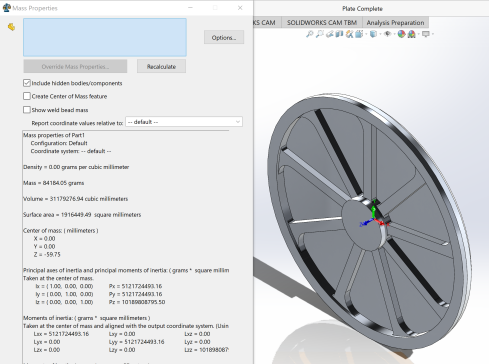
Task: Switch to SOLIDWORKS CAM TBM tab
Action: pos(322,23)
